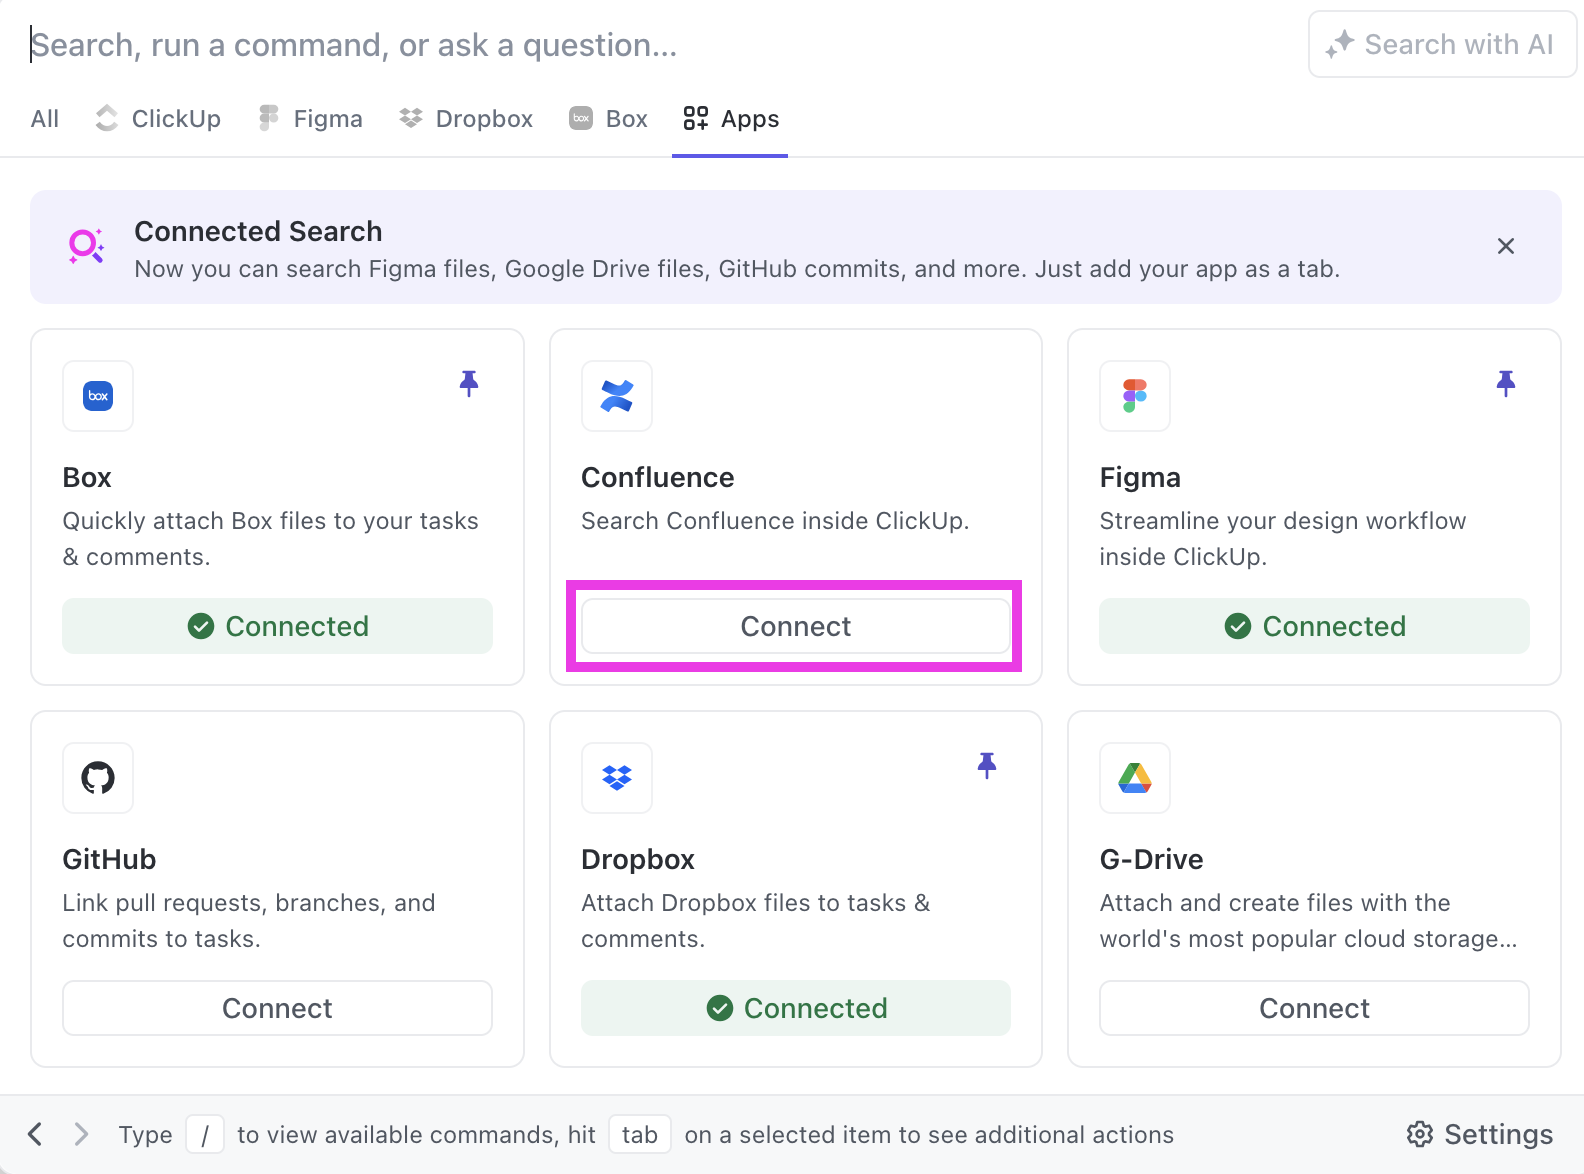Open the Dropbox search tab

(x=466, y=119)
